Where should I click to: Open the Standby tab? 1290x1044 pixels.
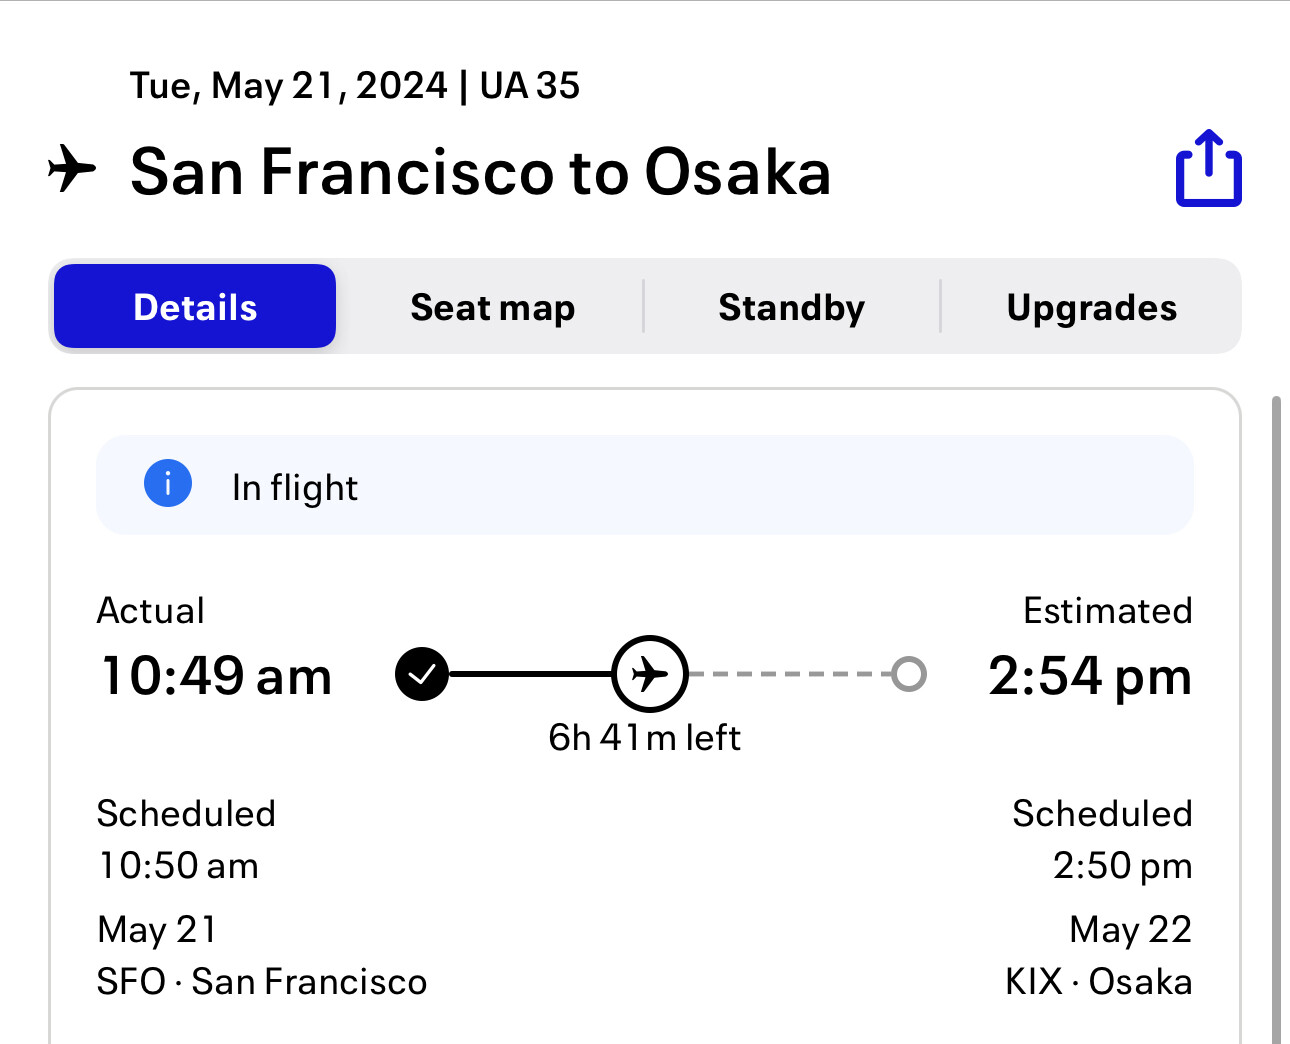click(791, 307)
